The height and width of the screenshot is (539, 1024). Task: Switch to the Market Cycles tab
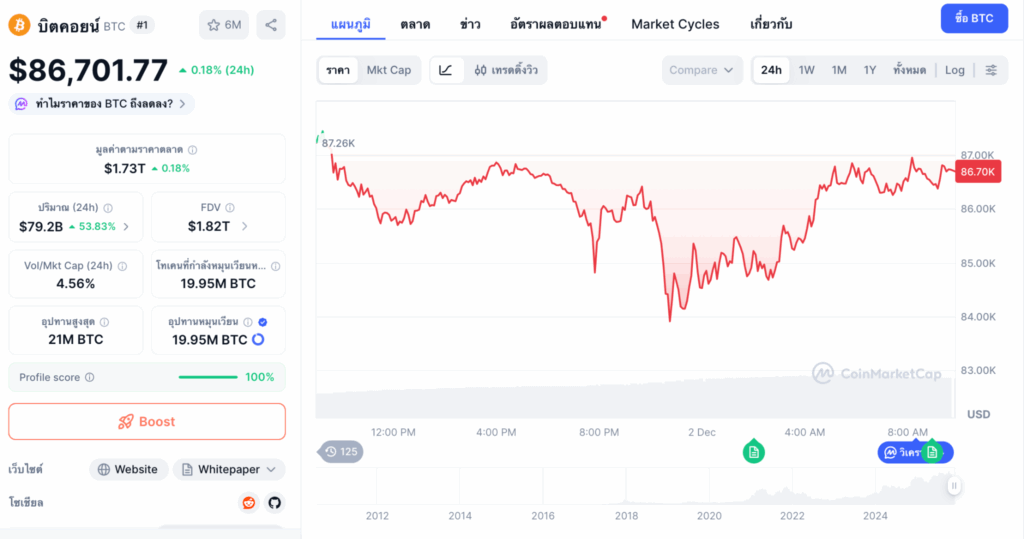(x=675, y=24)
